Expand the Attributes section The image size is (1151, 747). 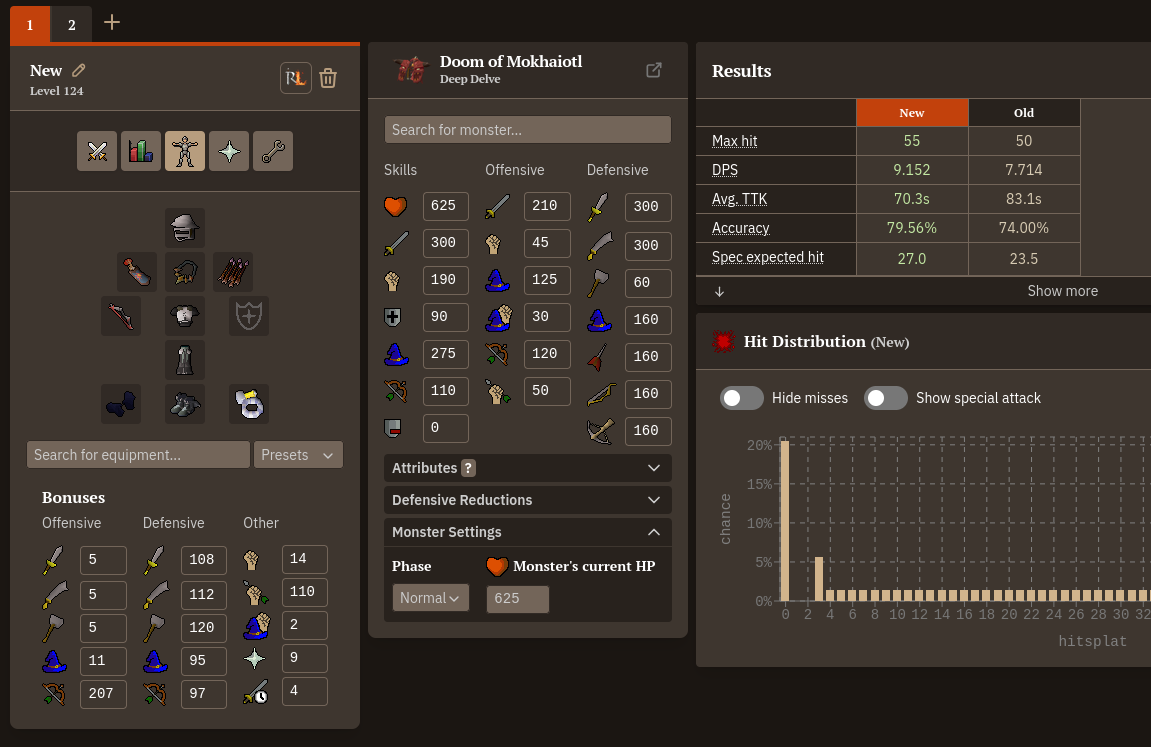pos(528,468)
